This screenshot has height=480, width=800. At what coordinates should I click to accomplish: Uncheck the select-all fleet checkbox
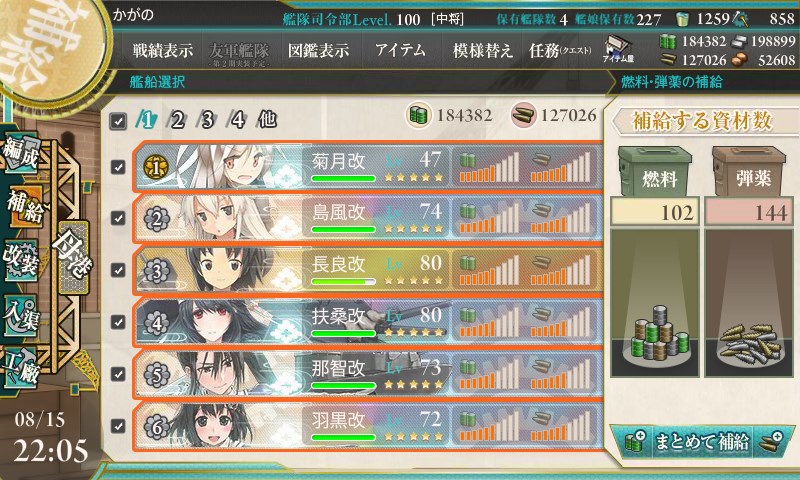pos(118,121)
